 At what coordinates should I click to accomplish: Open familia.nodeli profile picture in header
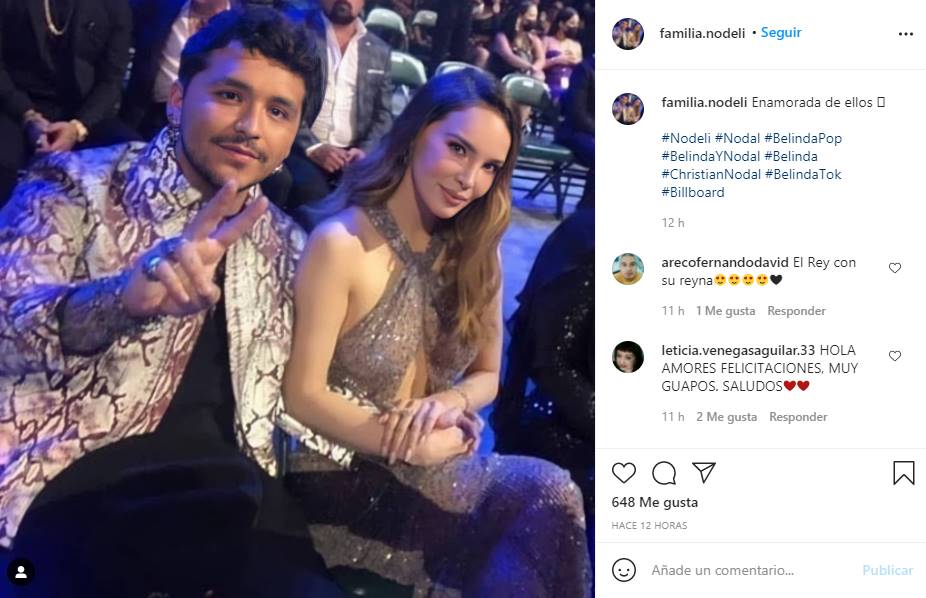click(628, 33)
